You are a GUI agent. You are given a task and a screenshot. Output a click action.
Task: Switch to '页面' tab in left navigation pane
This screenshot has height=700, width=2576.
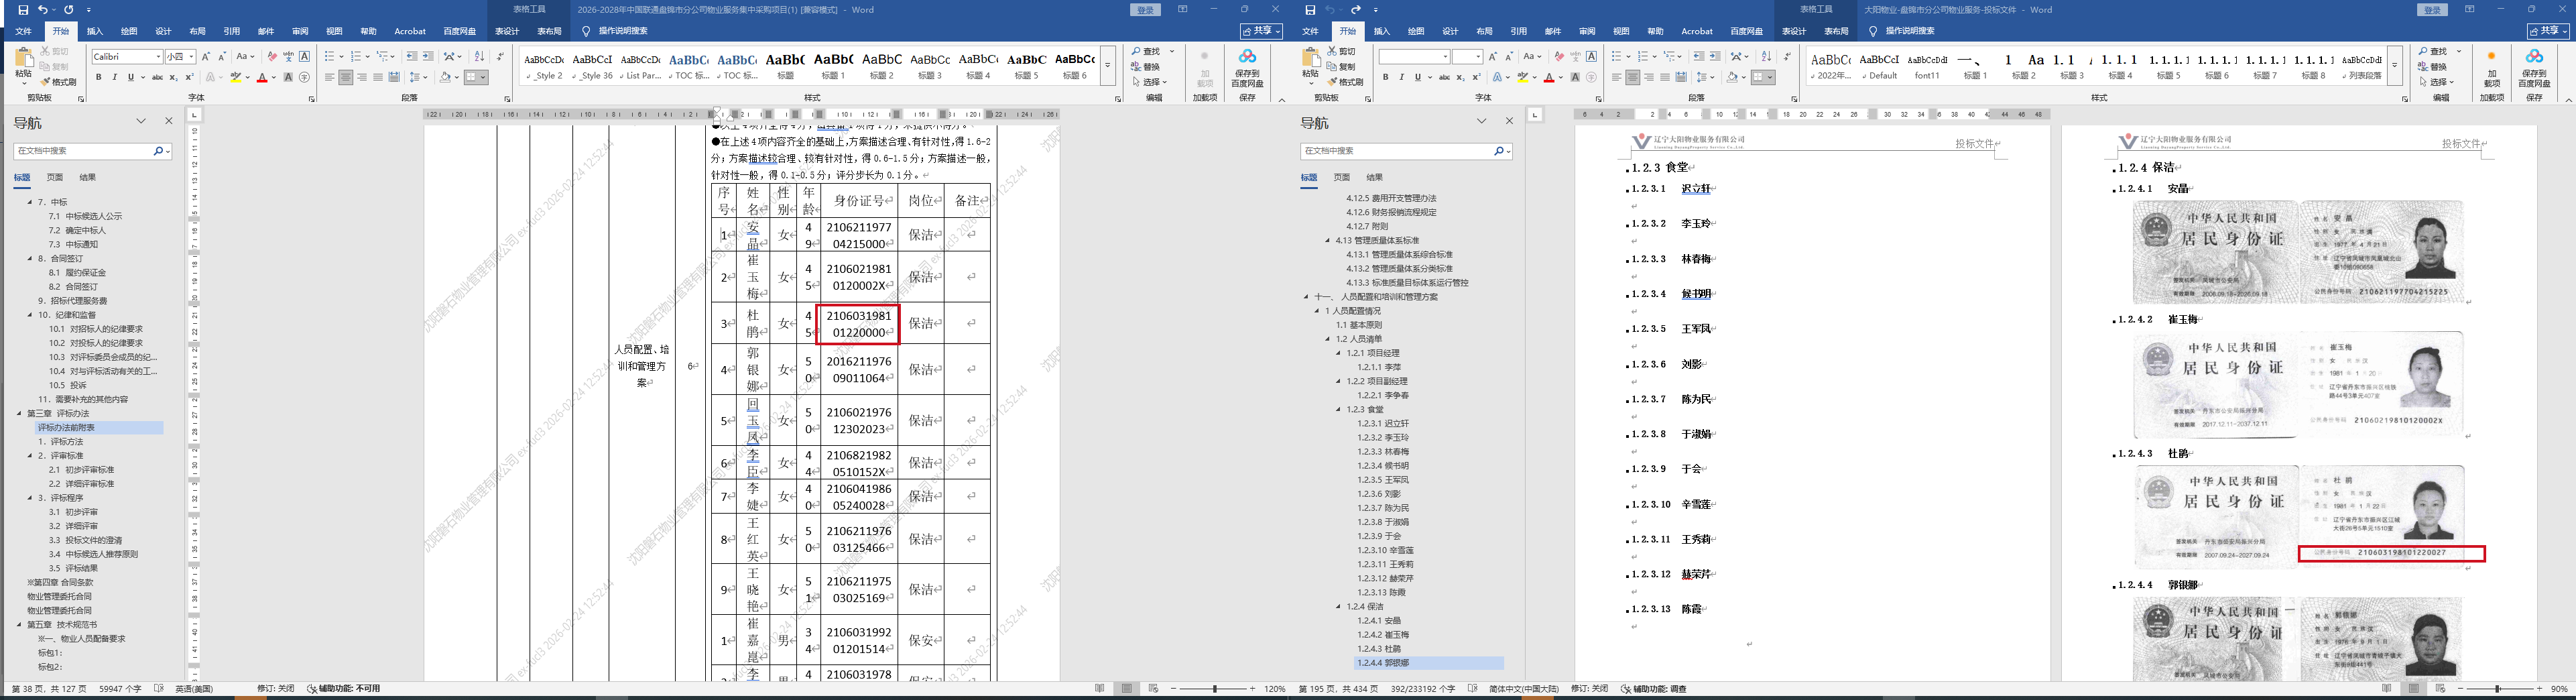click(x=55, y=177)
